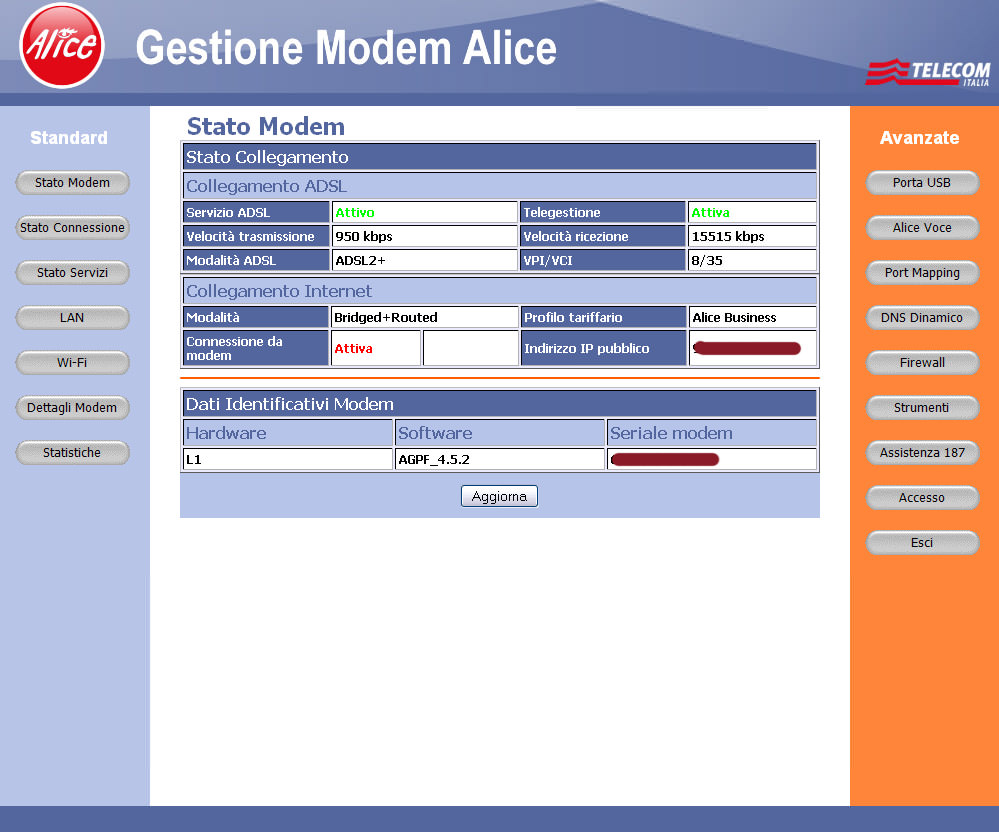Open the Wi-Fi settings page
This screenshot has width=999, height=832.
(x=72, y=363)
